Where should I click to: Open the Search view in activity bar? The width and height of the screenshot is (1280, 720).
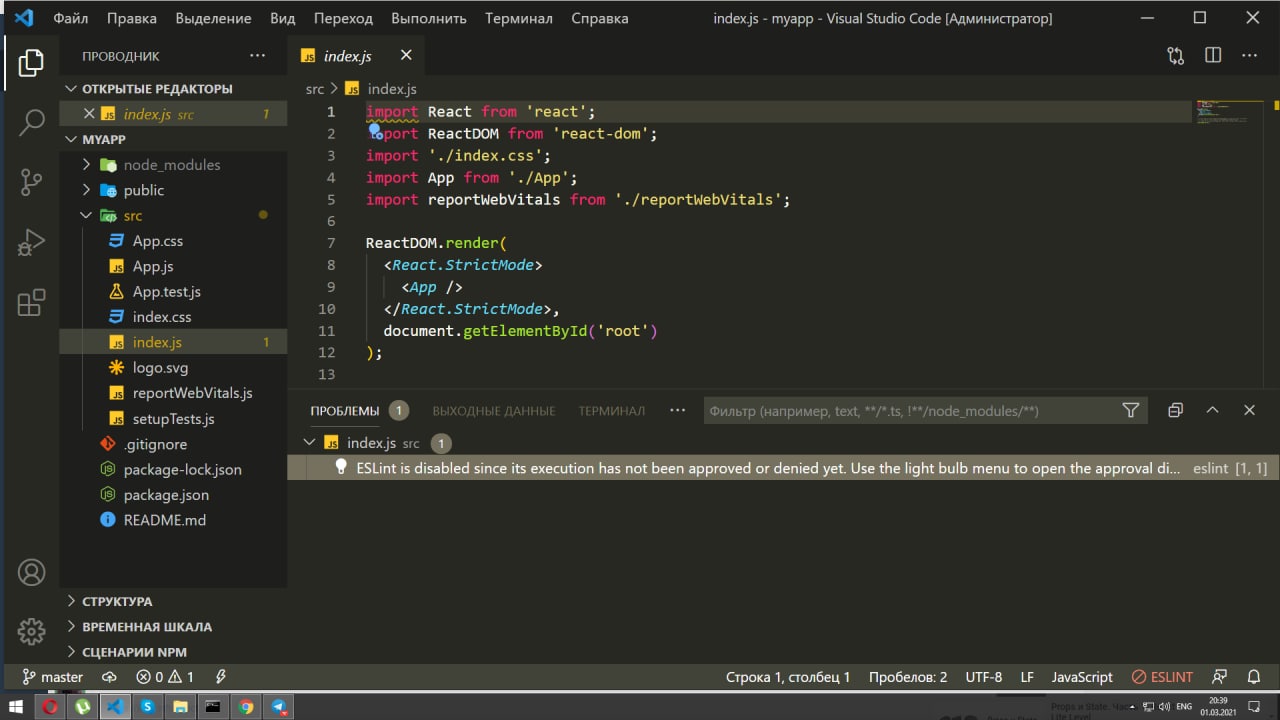point(31,122)
